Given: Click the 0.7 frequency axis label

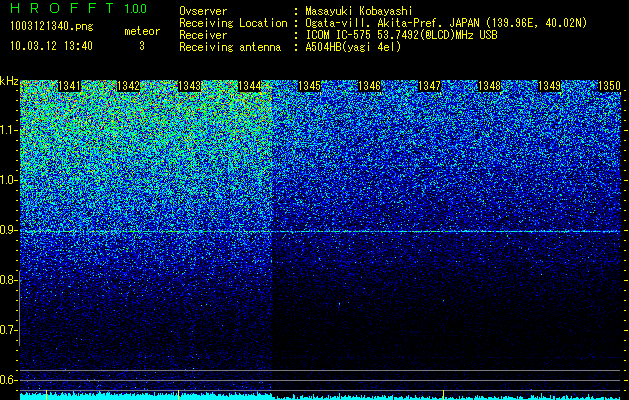Looking at the screenshot, I should [x=8, y=330].
